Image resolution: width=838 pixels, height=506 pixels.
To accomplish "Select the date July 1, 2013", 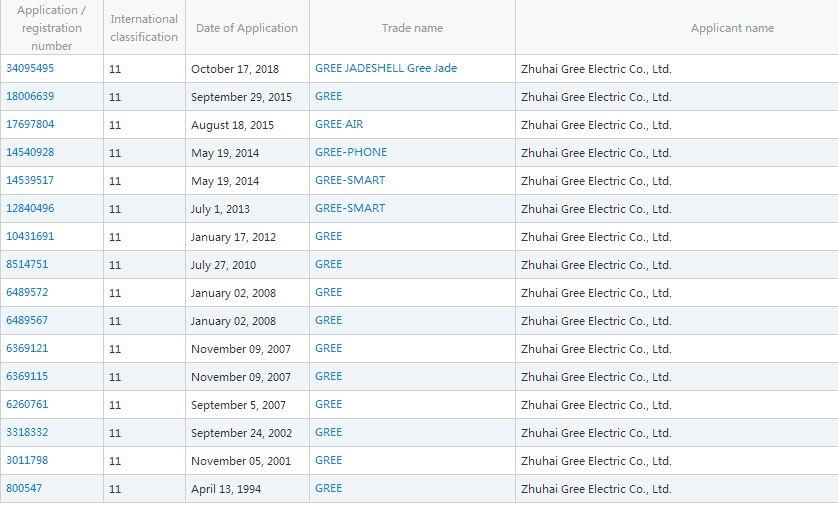I will [220, 209].
